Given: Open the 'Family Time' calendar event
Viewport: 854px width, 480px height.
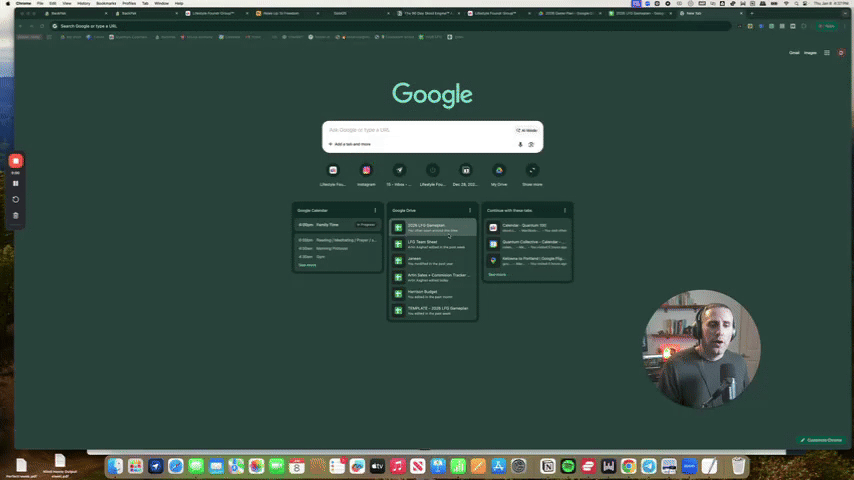Looking at the screenshot, I should (338, 224).
